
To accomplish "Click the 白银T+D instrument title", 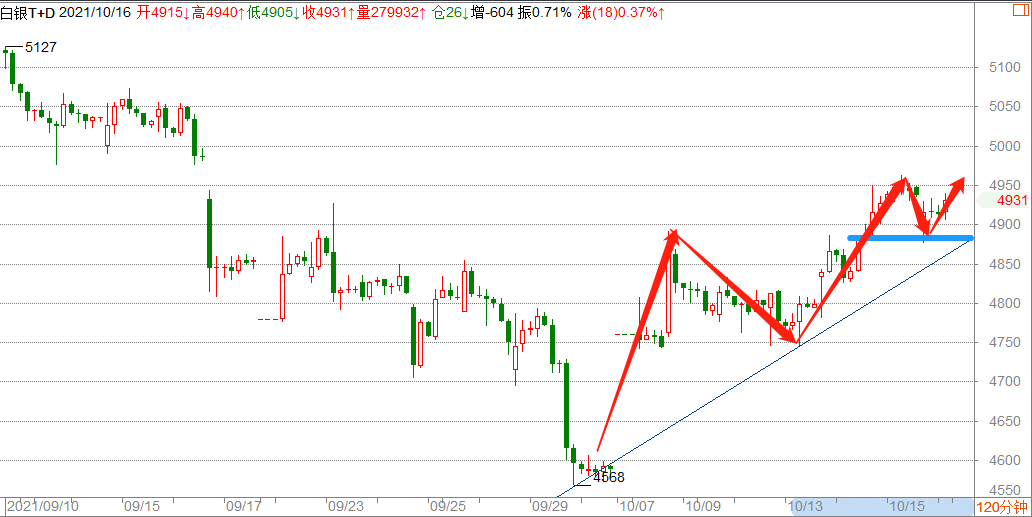I will [28, 11].
